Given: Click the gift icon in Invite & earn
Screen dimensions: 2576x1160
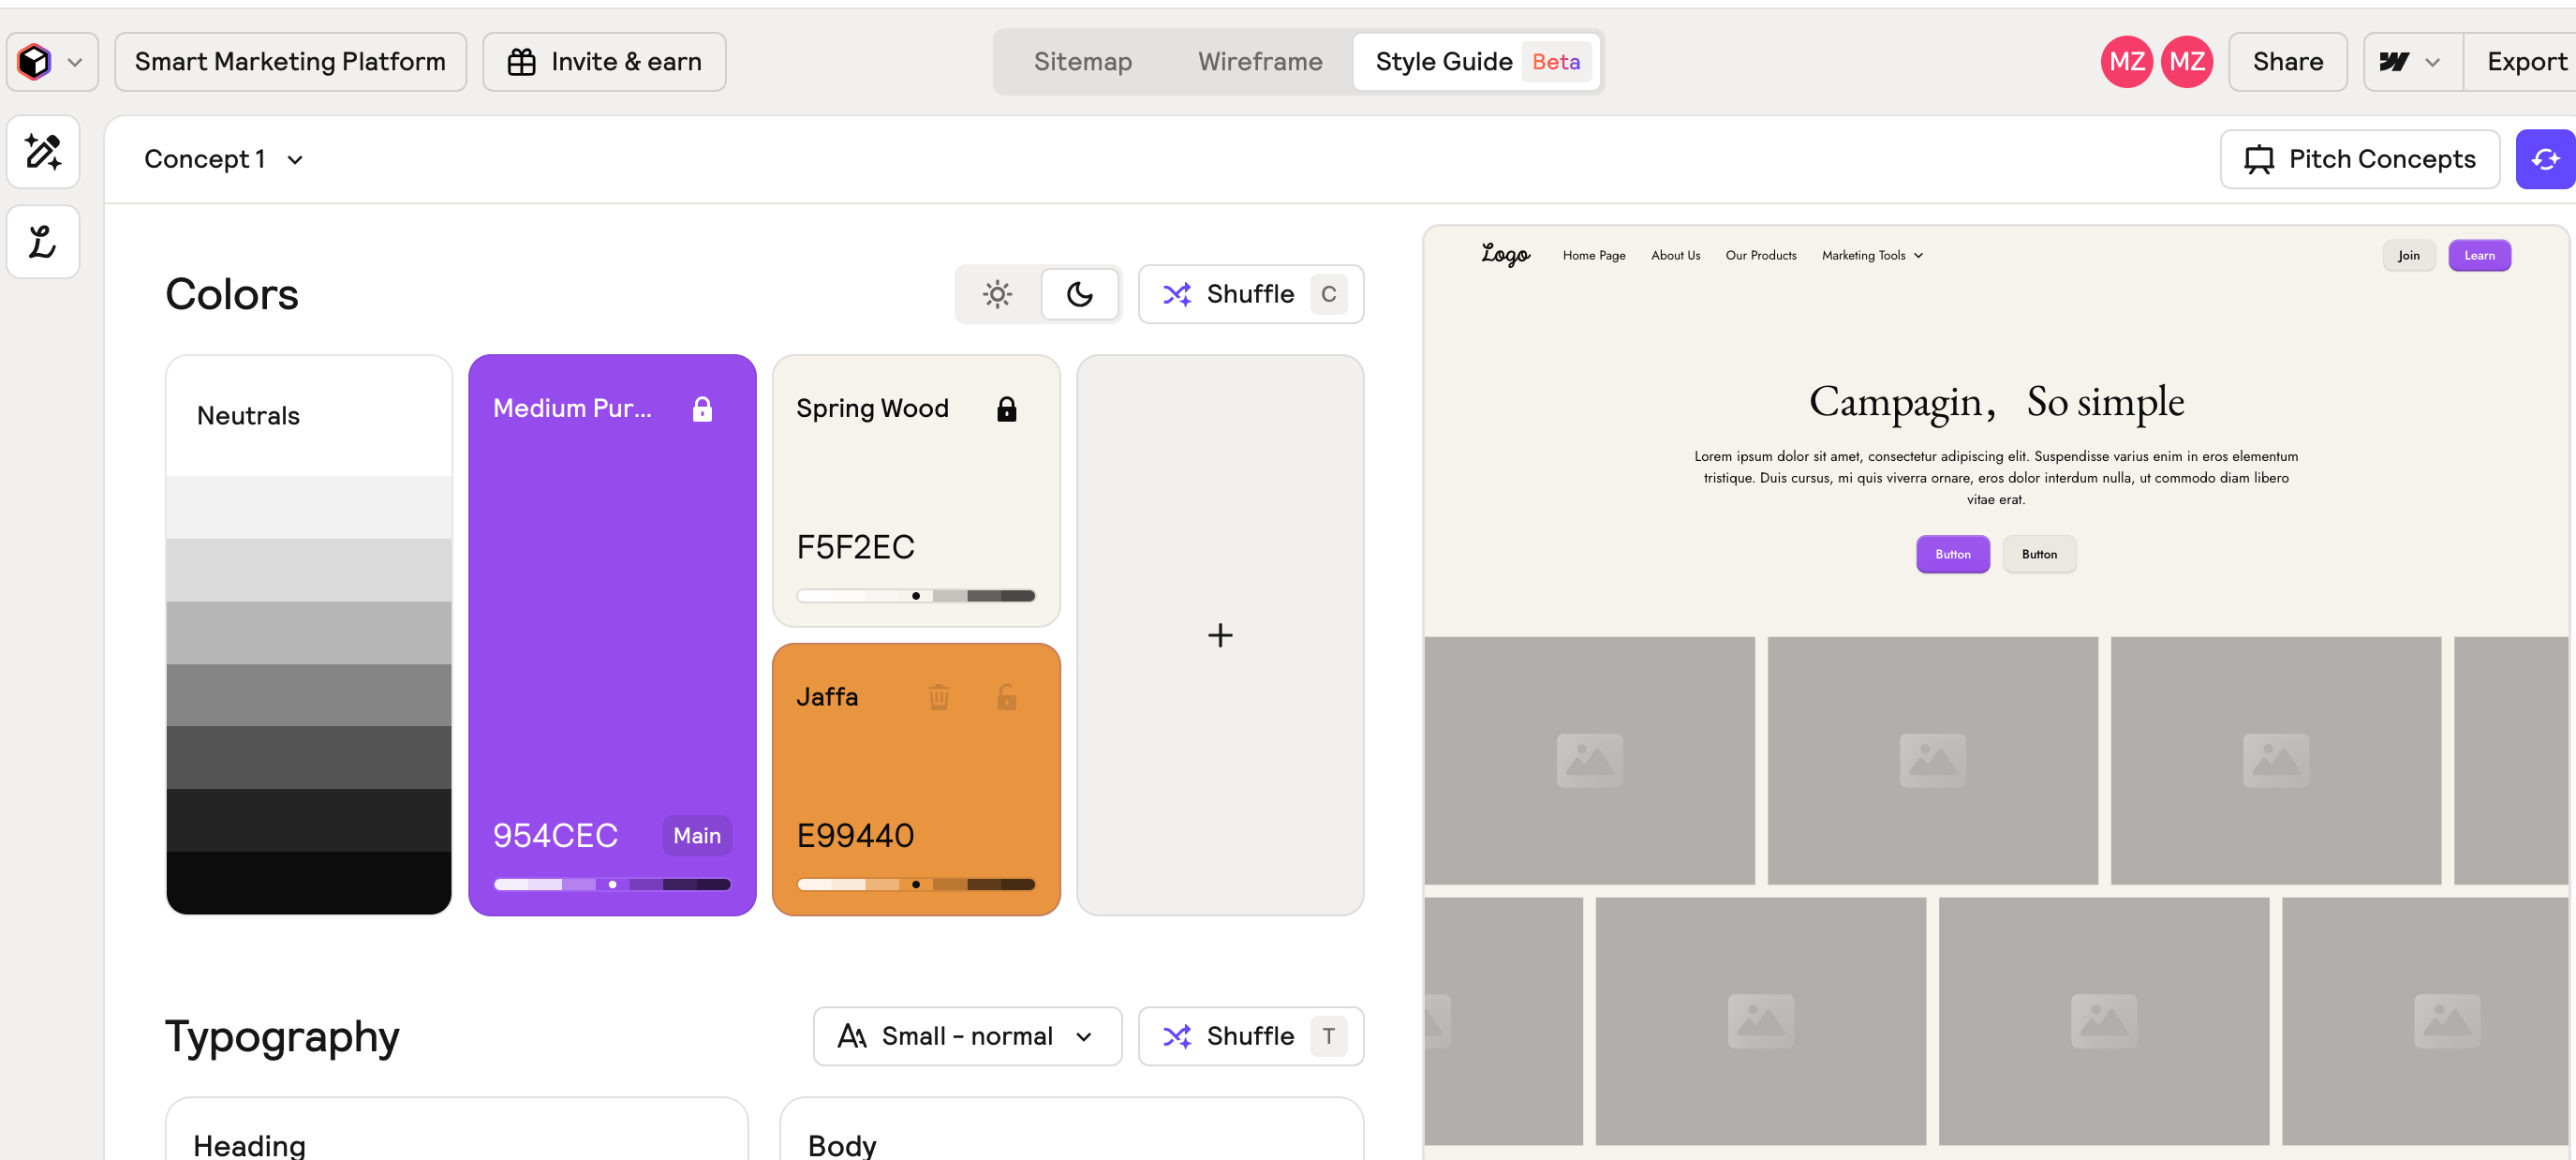Looking at the screenshot, I should tap(521, 62).
